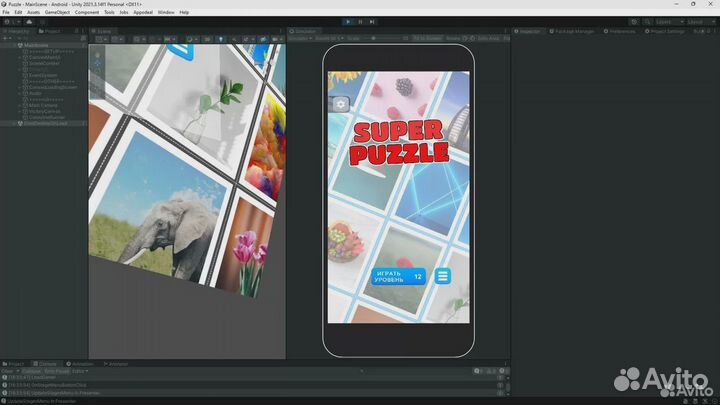Screen dimensions: 720x405
Task: Open the File menu
Action: [x=6, y=12]
